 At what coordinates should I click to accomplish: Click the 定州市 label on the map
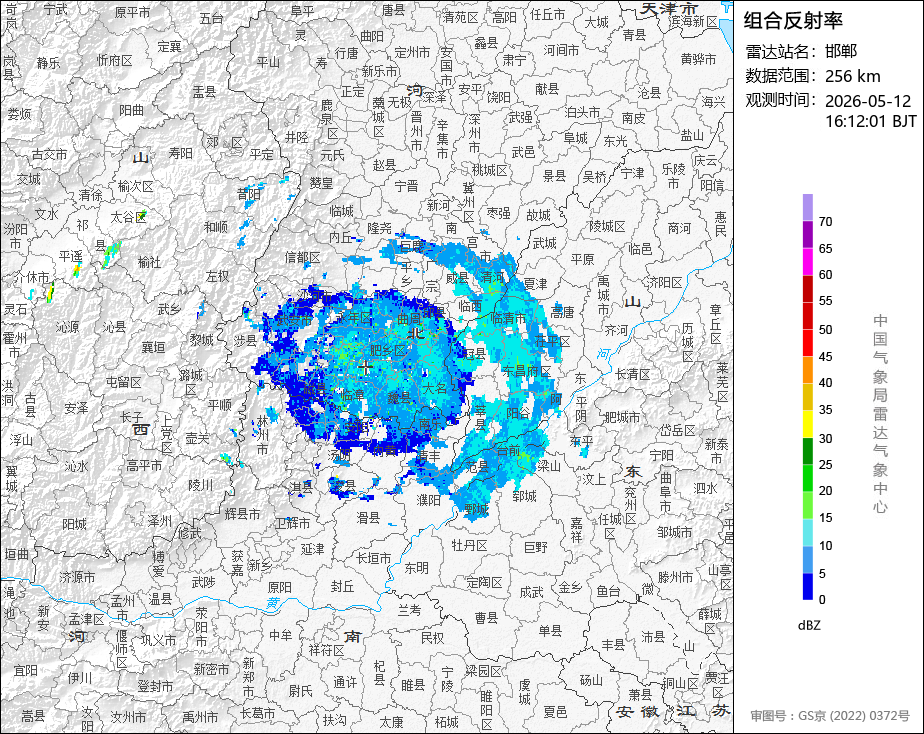[412, 52]
